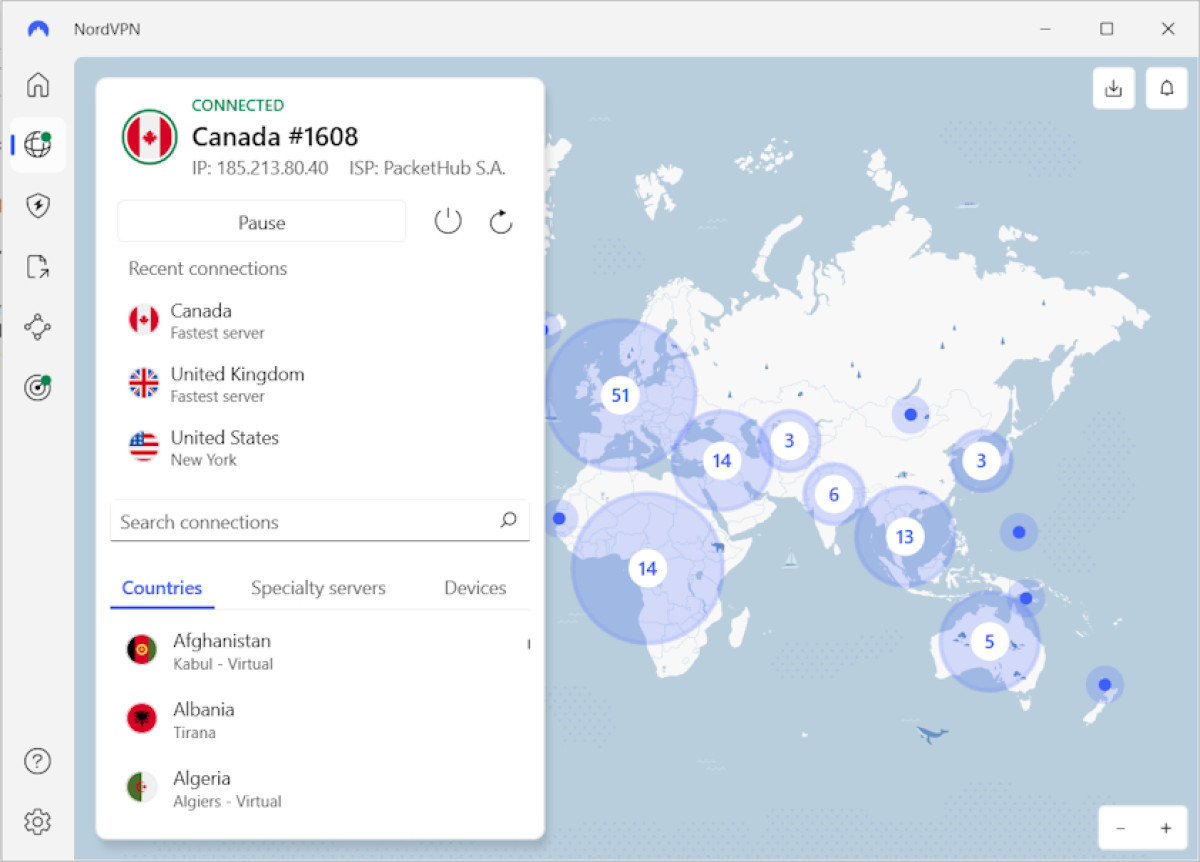Open the Home icon in sidebar
This screenshot has width=1200, height=862.
click(37, 84)
